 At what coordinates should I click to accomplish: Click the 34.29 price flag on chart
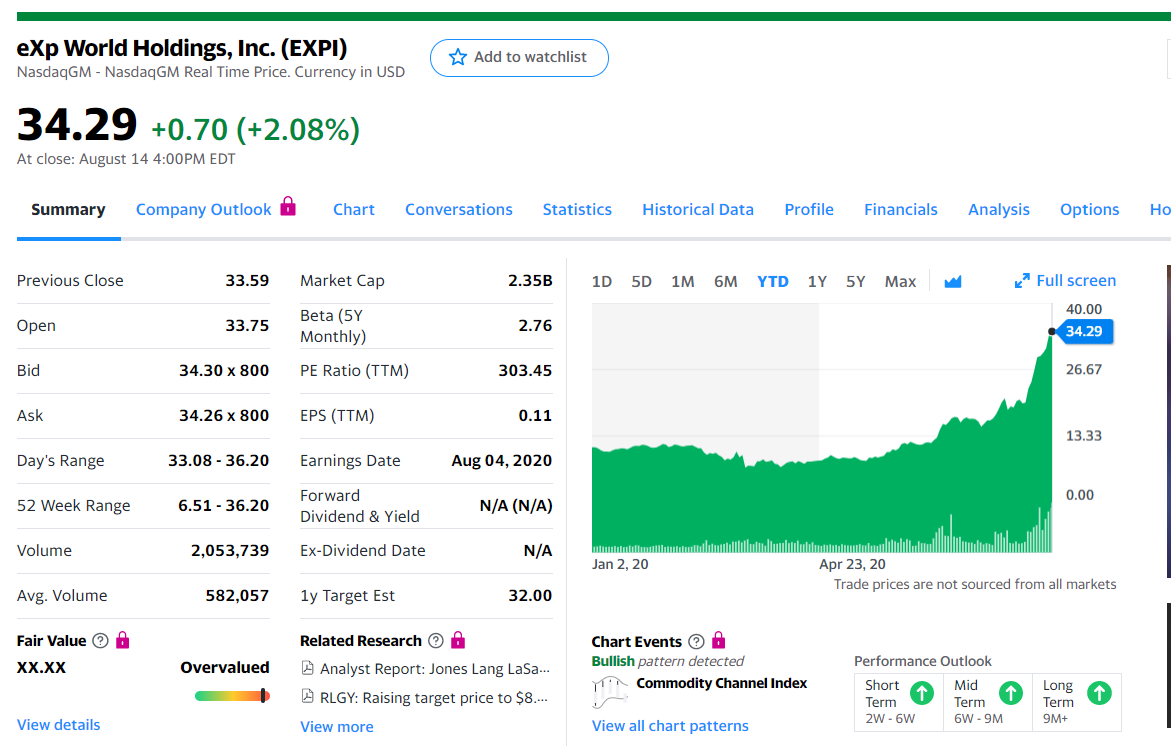[1084, 331]
